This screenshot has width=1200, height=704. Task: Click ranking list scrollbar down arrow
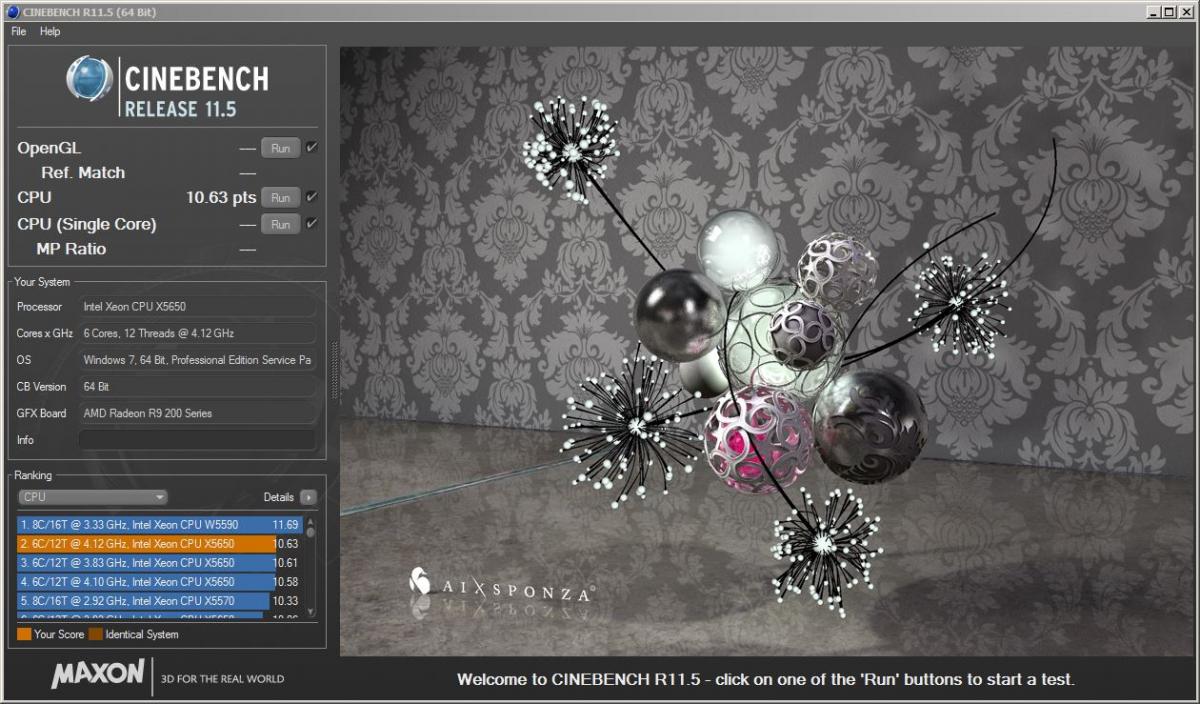click(310, 612)
